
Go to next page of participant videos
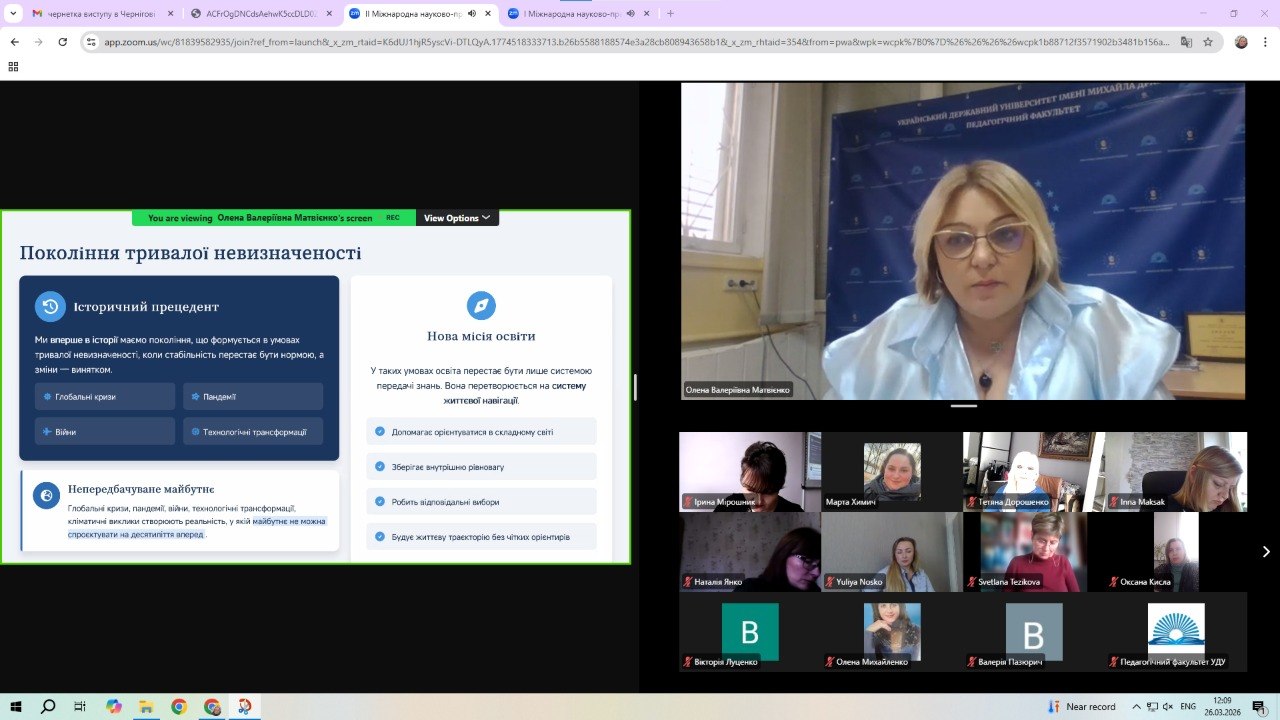[1265, 551]
